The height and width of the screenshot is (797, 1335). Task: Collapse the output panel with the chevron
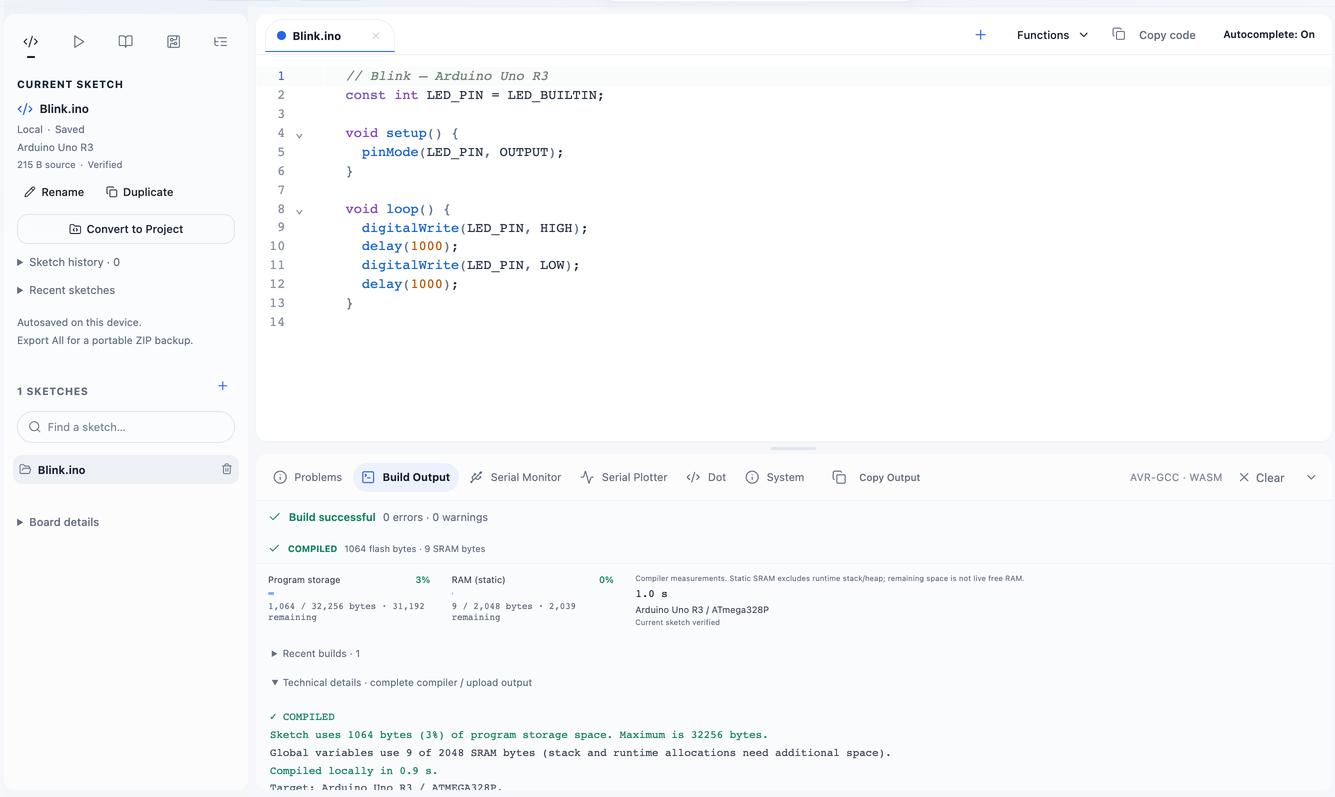coord(1311,478)
